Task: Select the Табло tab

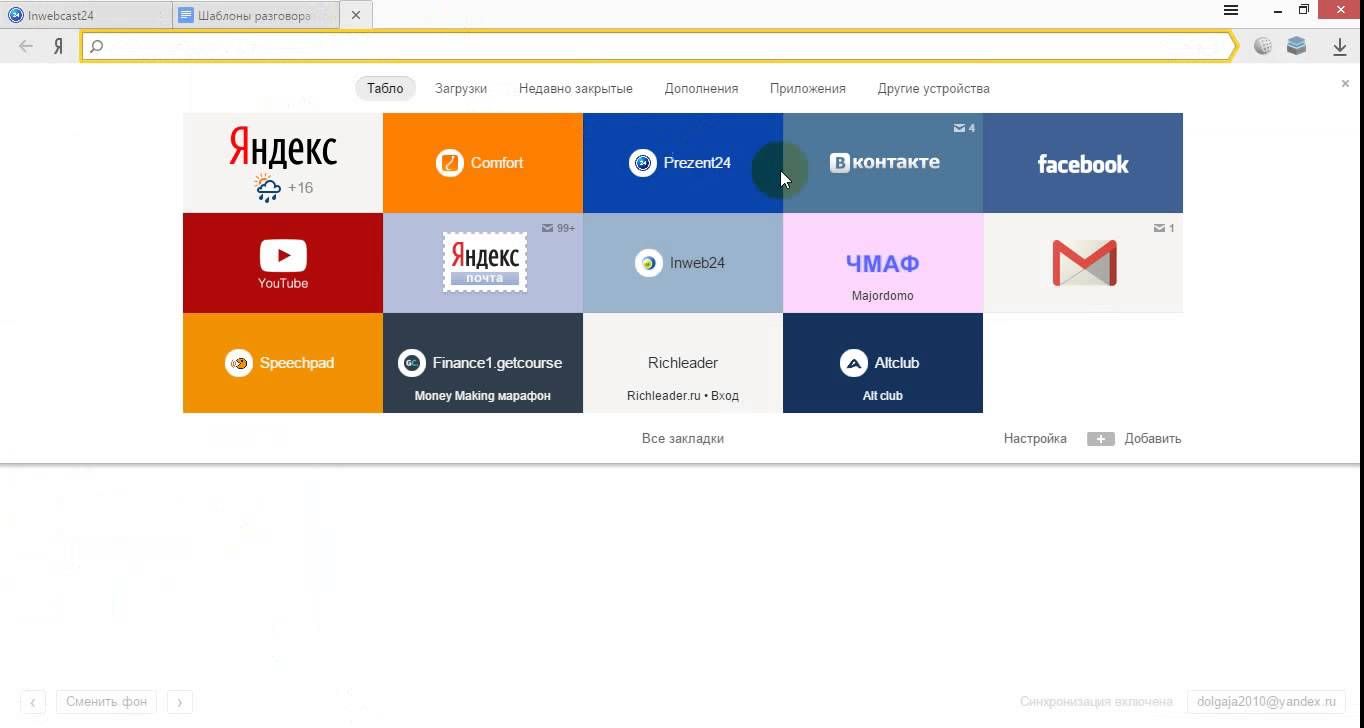Action: (x=385, y=88)
